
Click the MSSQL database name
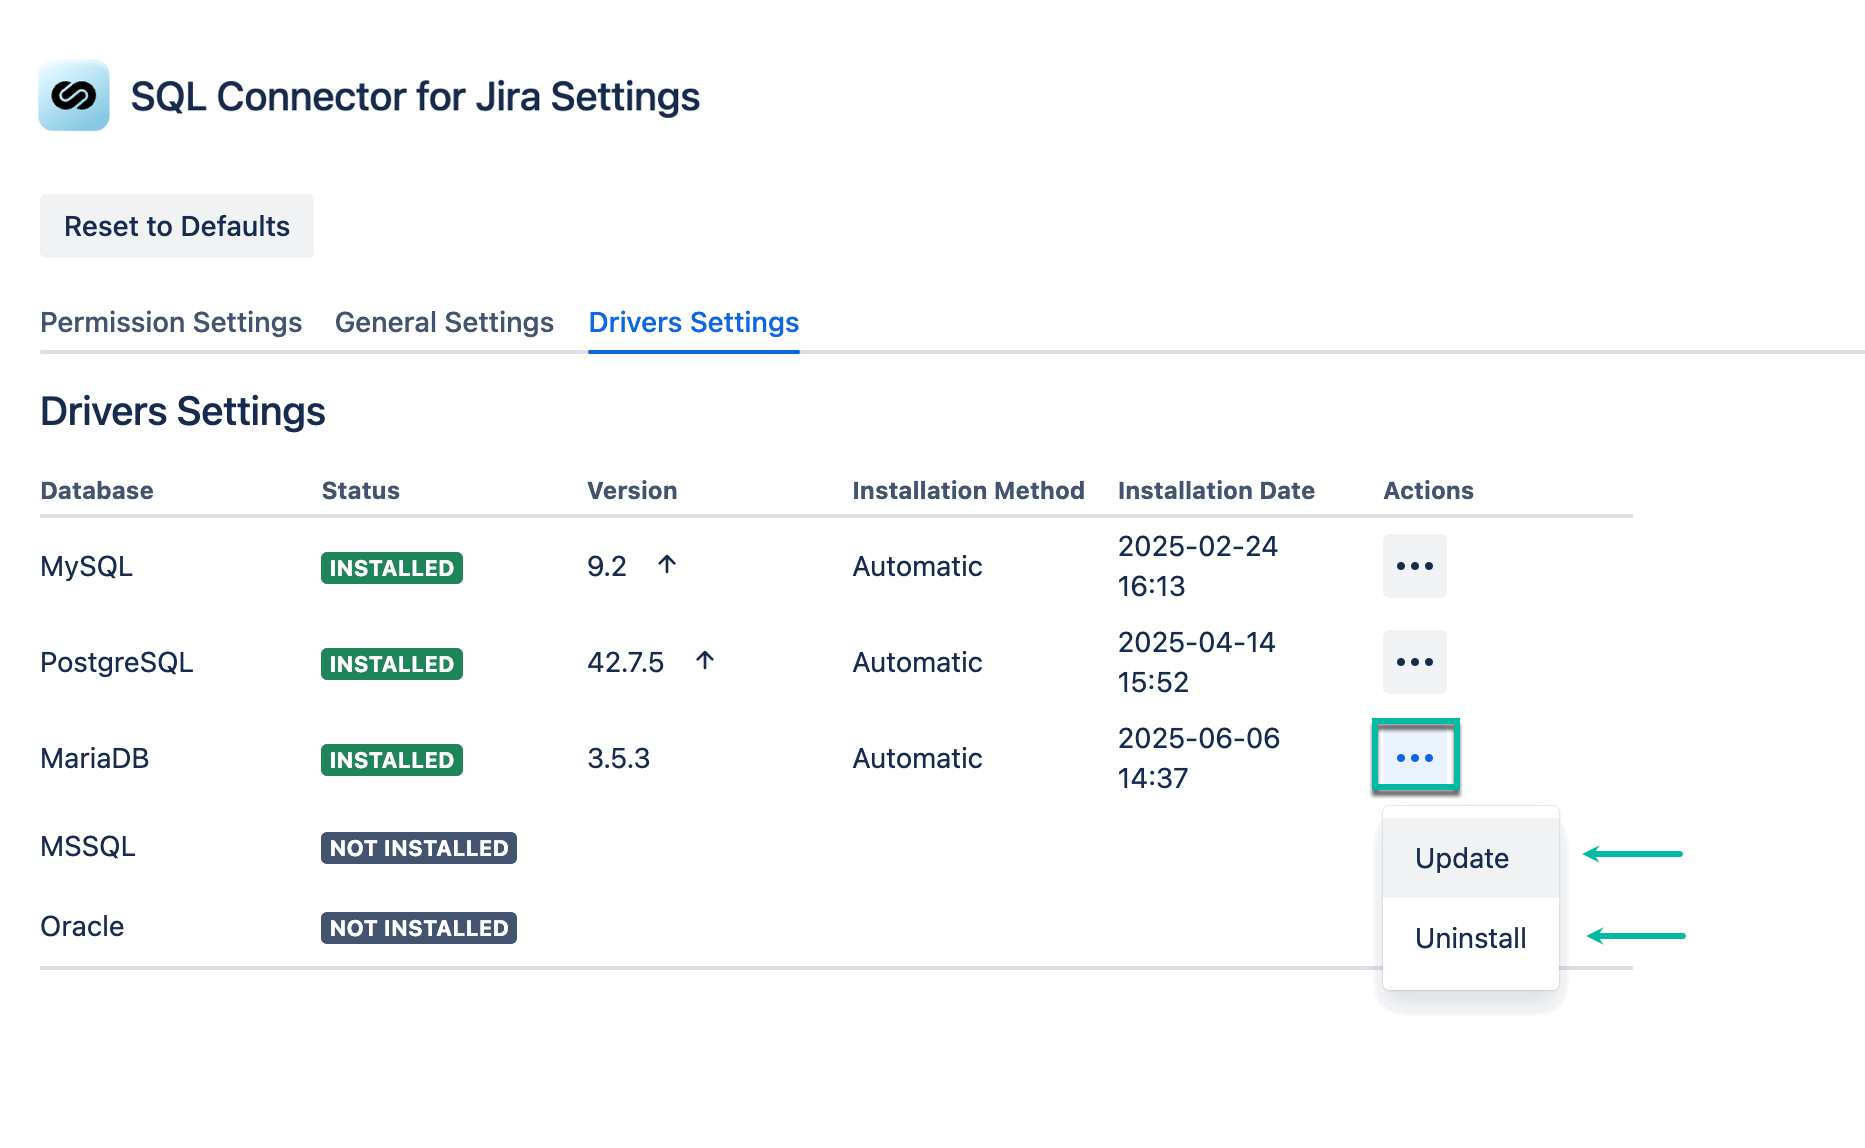coord(88,846)
